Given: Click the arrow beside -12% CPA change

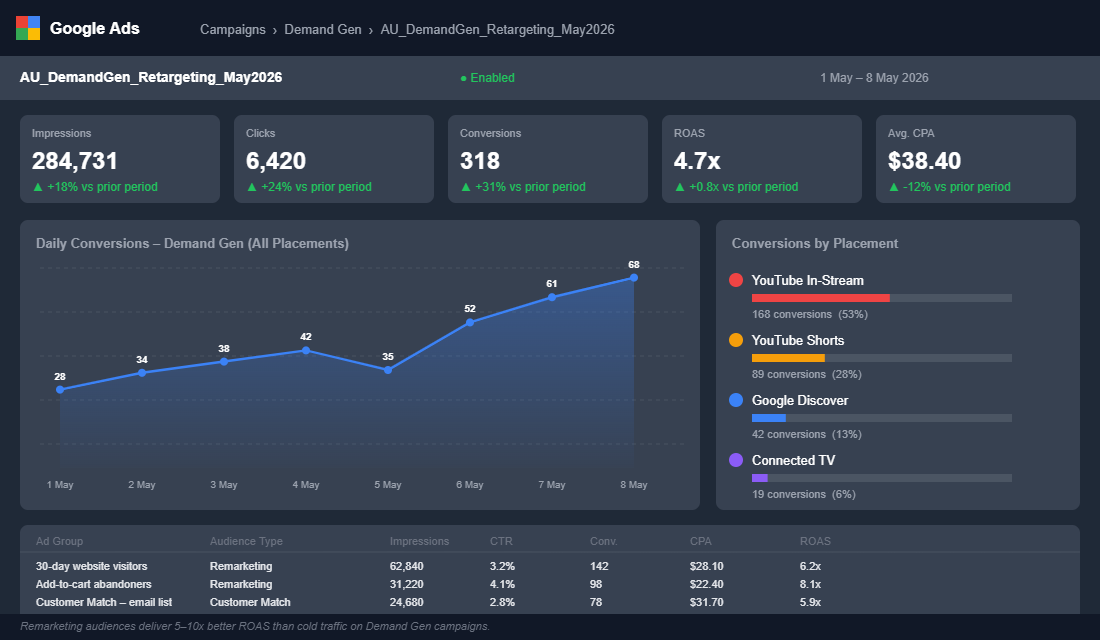Looking at the screenshot, I should [894, 187].
